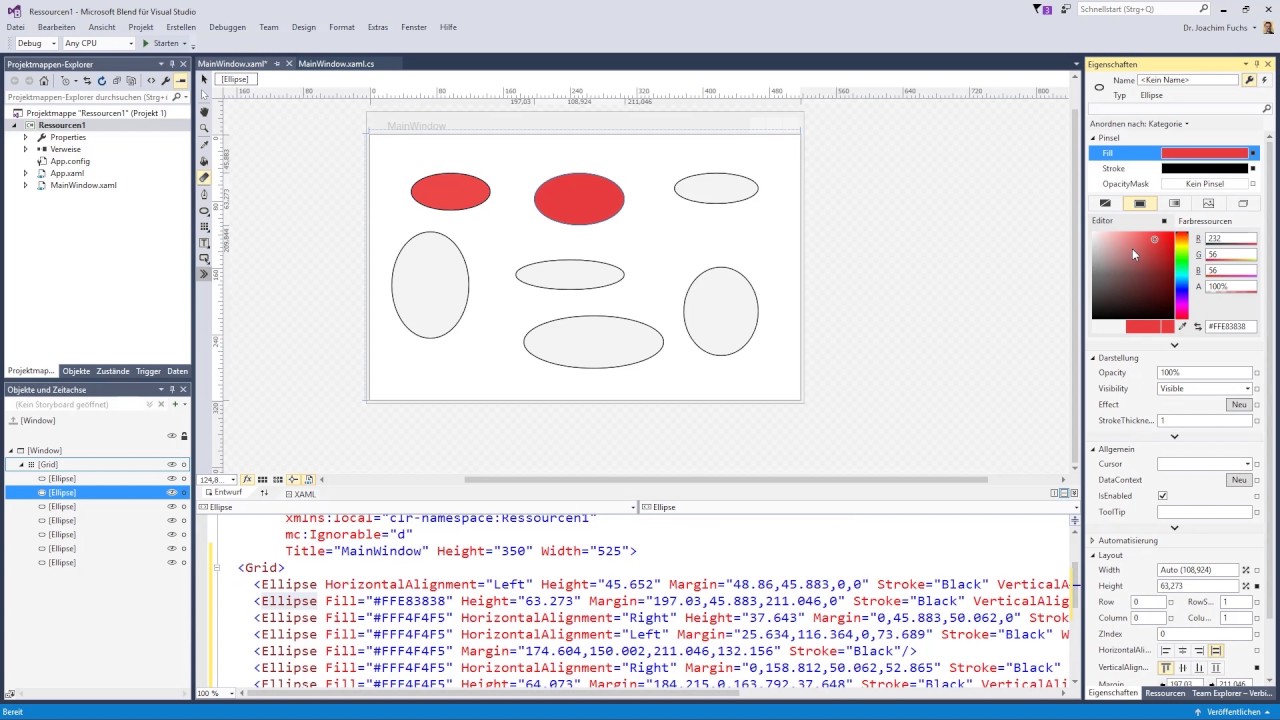Open the Debuggen menu

(227, 27)
